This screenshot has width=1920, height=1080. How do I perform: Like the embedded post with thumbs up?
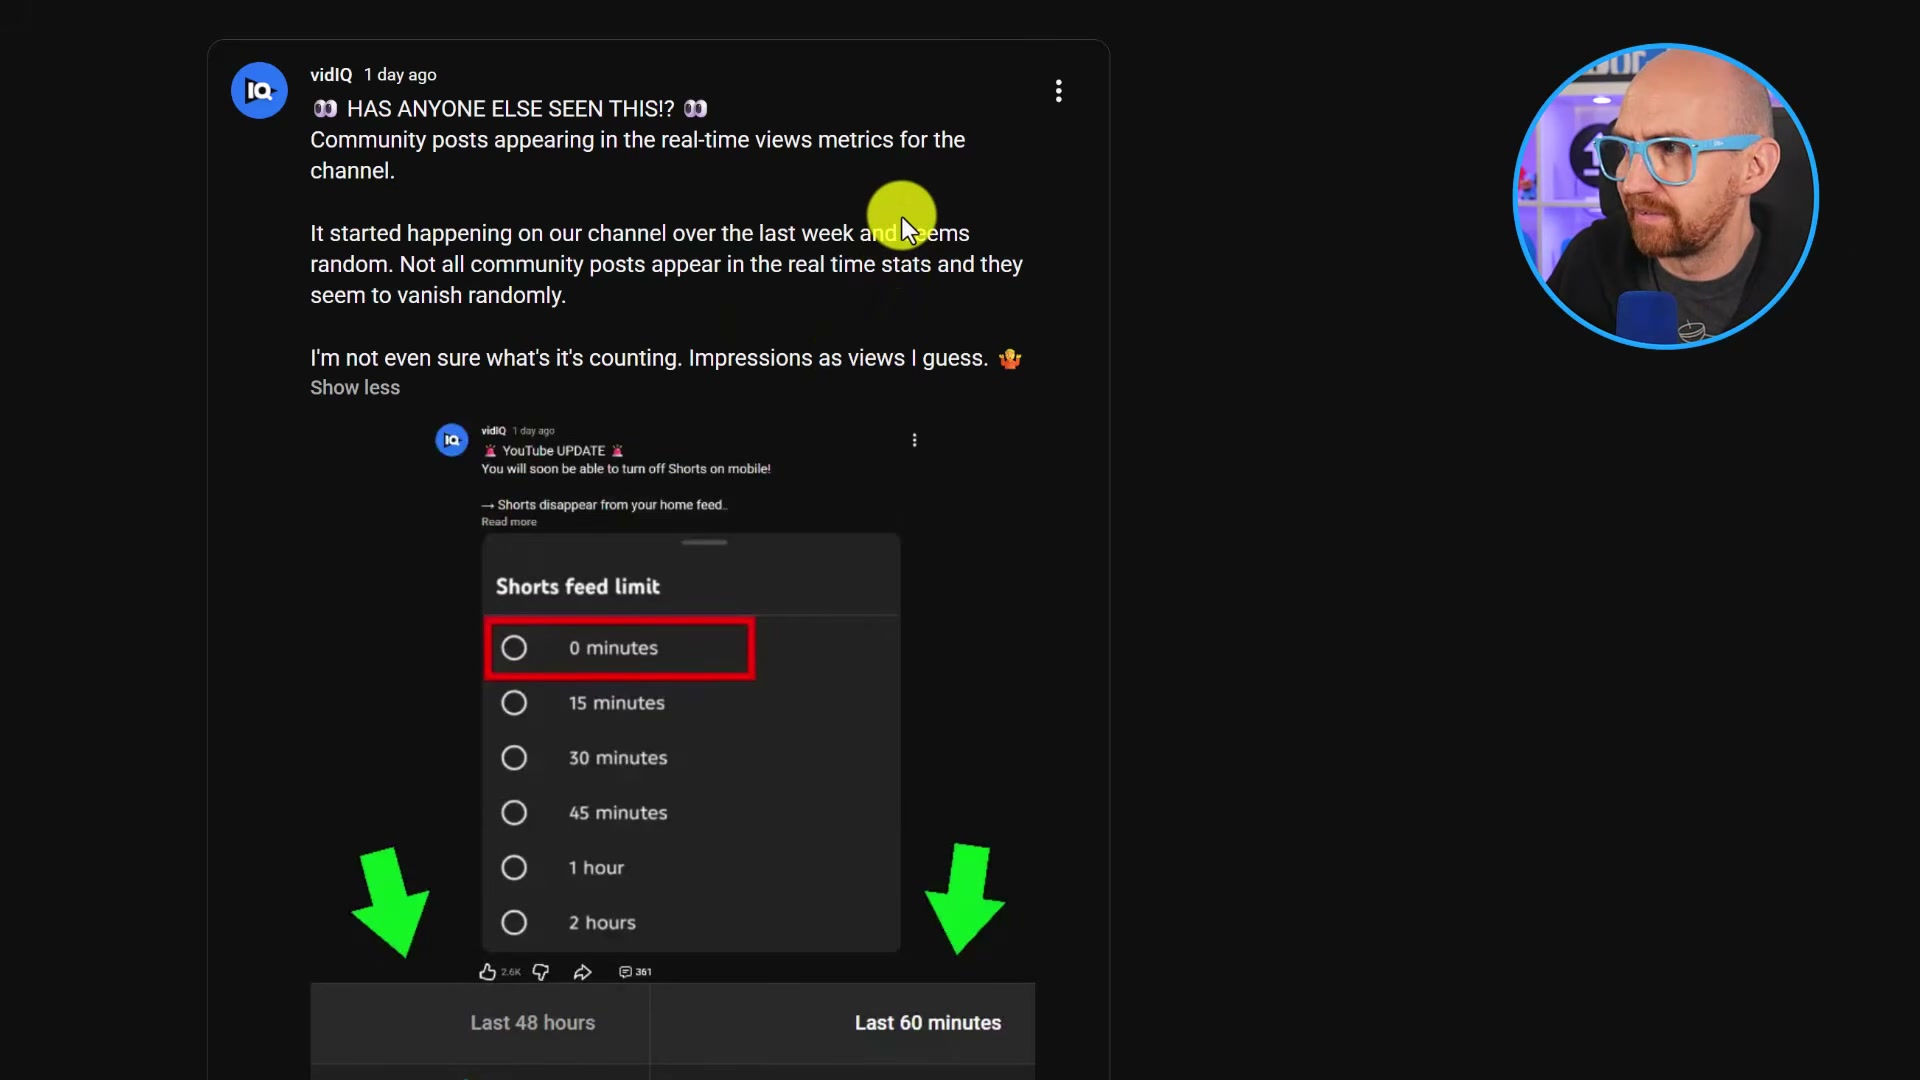click(x=487, y=972)
